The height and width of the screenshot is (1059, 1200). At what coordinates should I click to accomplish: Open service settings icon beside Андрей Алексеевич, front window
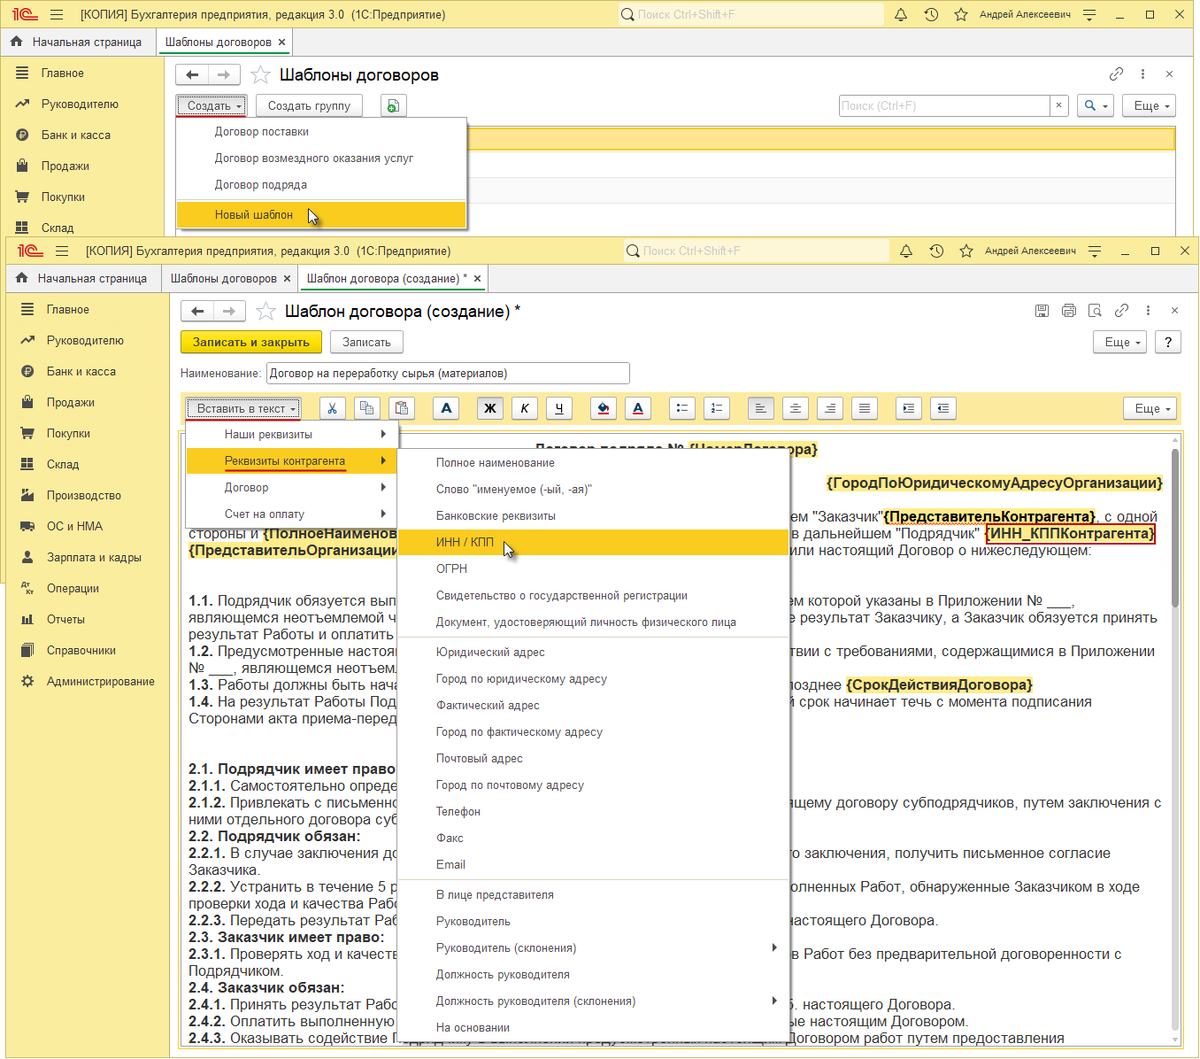pos(1095,251)
